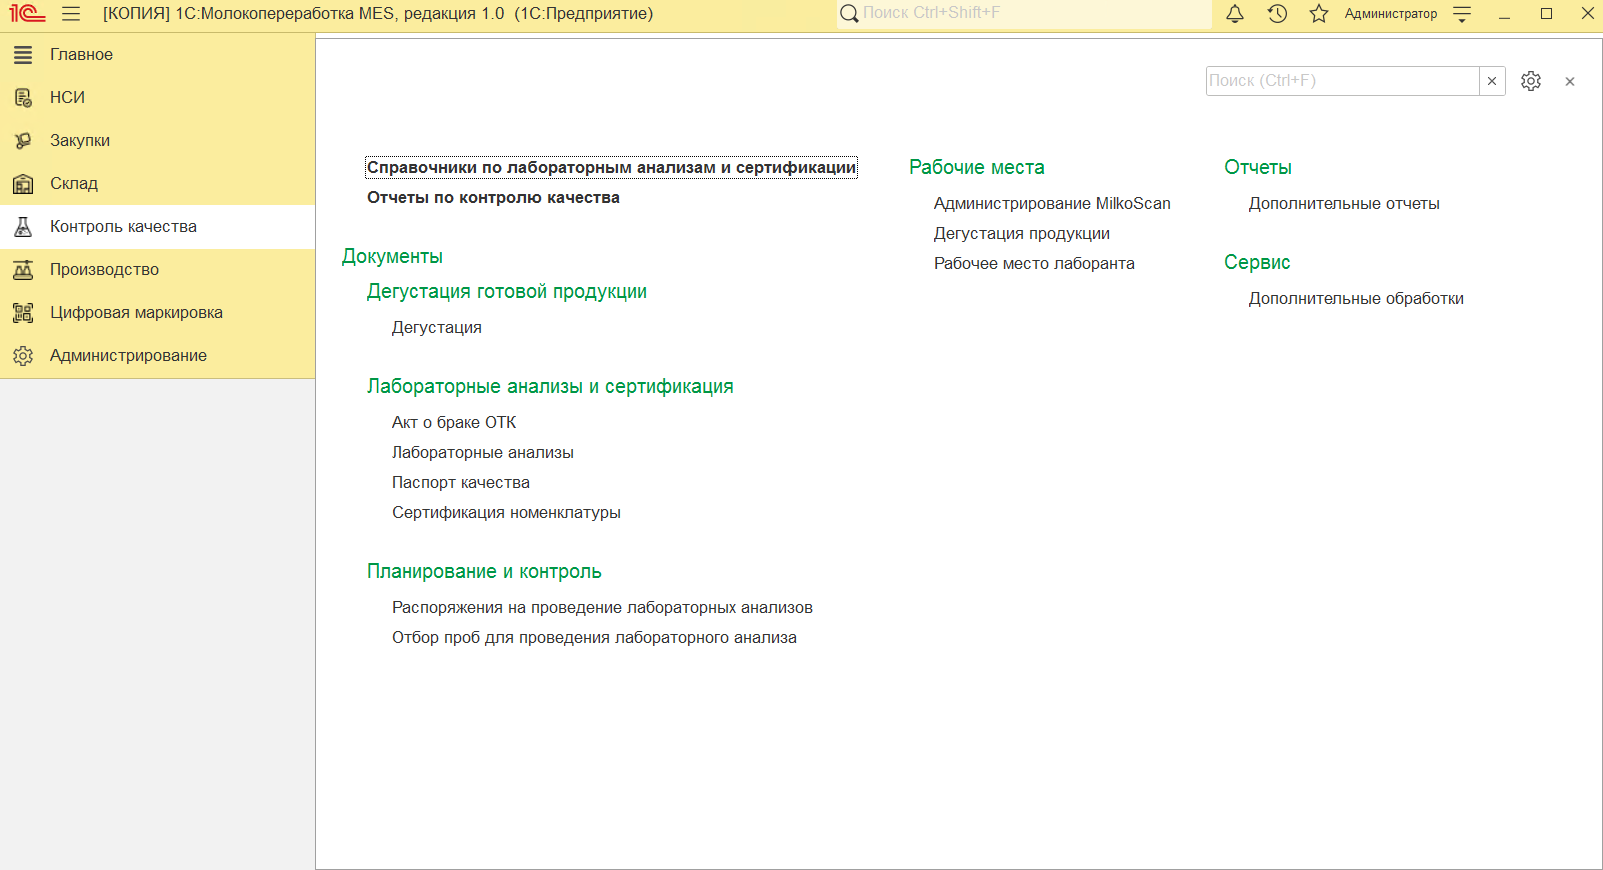1603x870 pixels.
Task: Close the functions menu panel
Action: coord(1570,82)
